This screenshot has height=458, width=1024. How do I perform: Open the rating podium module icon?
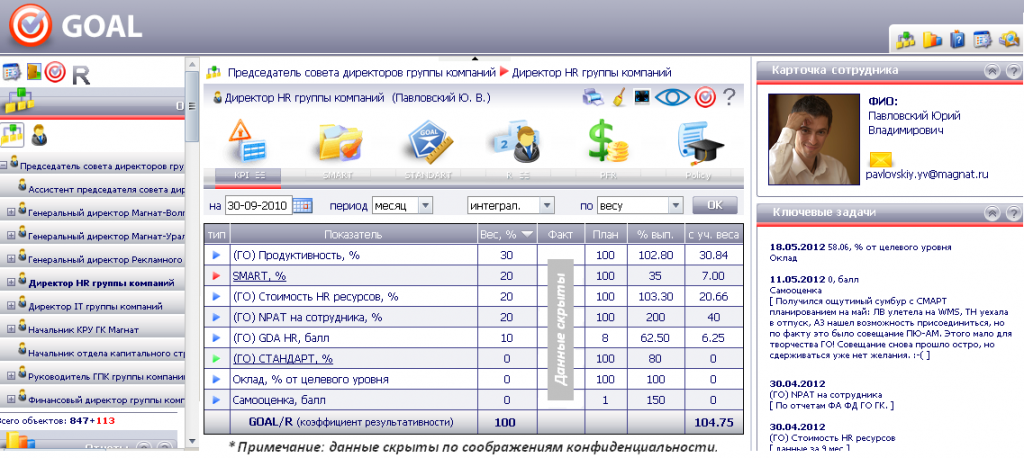(x=517, y=141)
